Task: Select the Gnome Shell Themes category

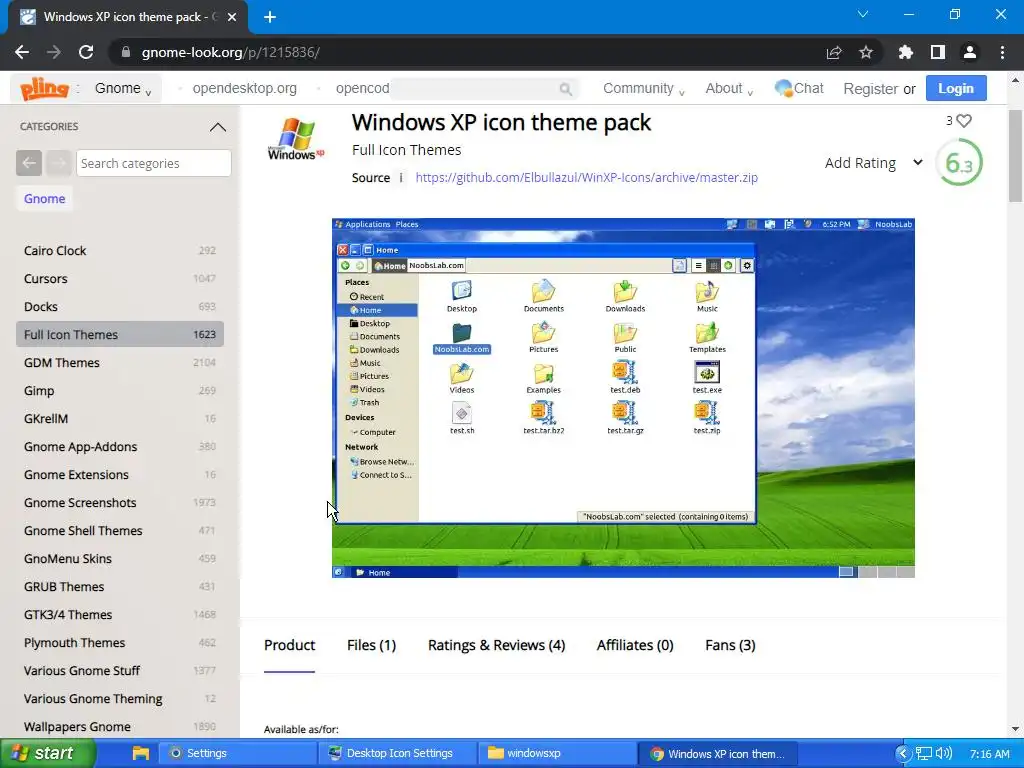Action: coord(120,531)
